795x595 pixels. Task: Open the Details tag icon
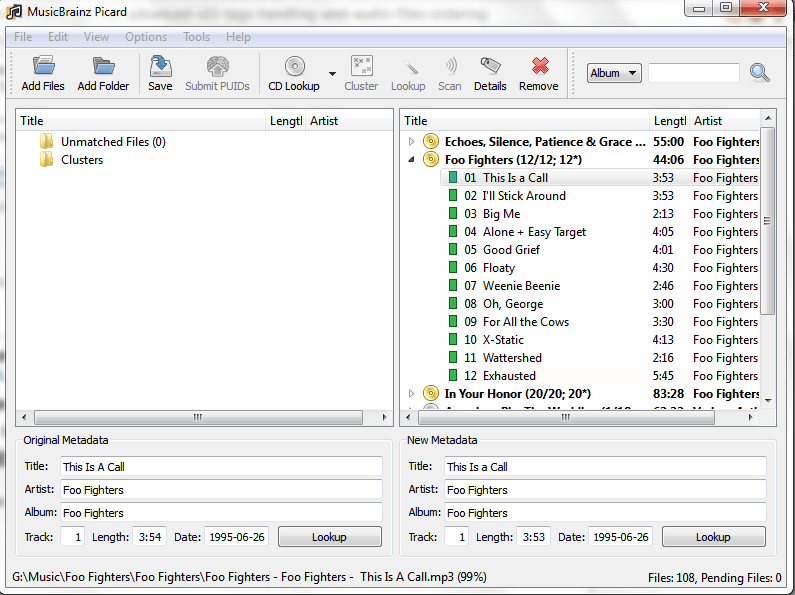click(490, 67)
